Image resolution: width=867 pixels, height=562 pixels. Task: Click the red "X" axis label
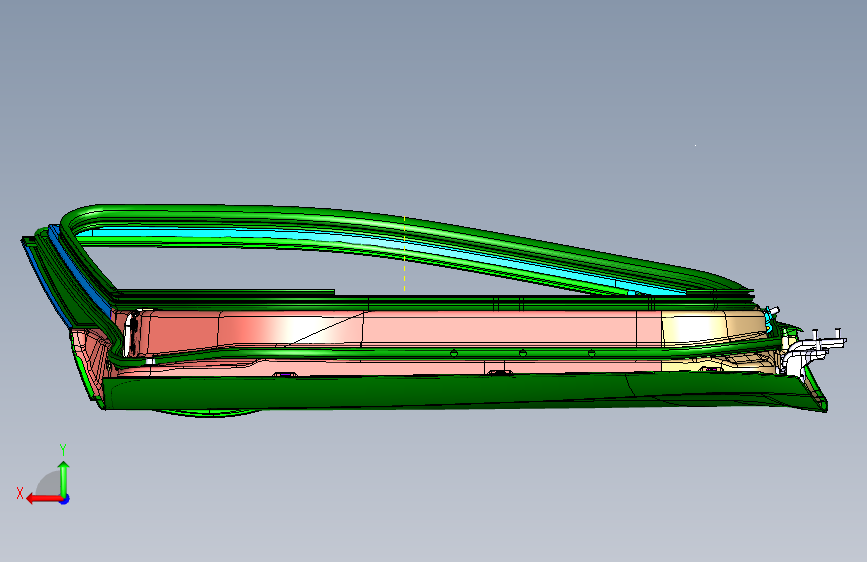20,493
